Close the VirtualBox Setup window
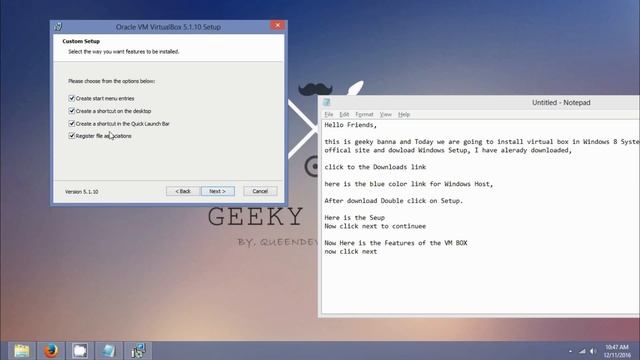Screen dimensions: 640x360 point(278,25)
